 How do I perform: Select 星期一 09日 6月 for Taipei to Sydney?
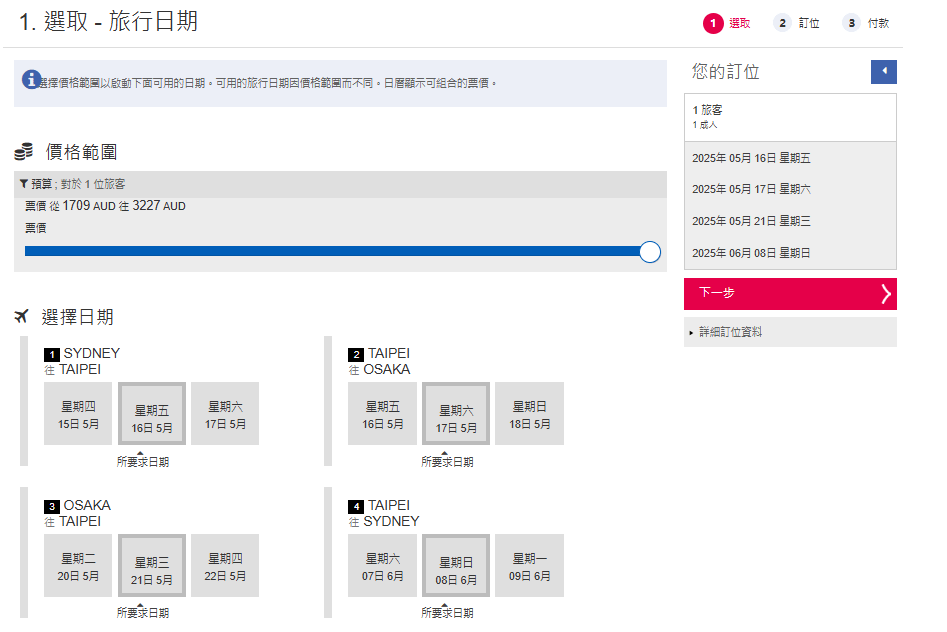[x=529, y=566]
